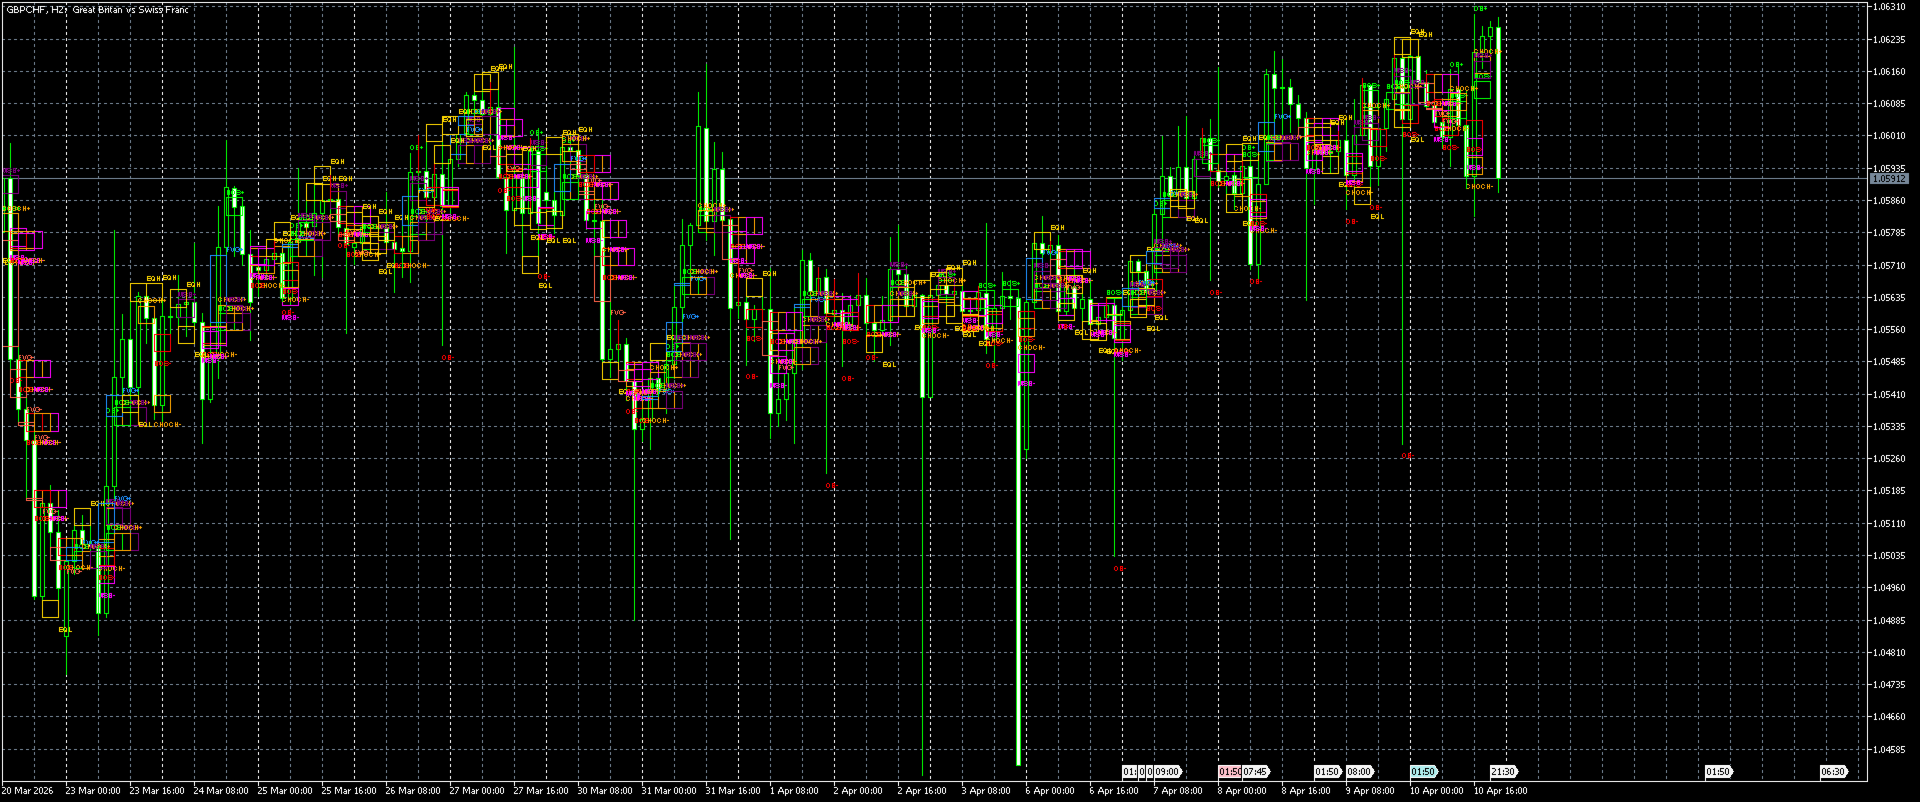Click the 08:00 time marker
The width and height of the screenshot is (1920, 802).
tap(1359, 772)
